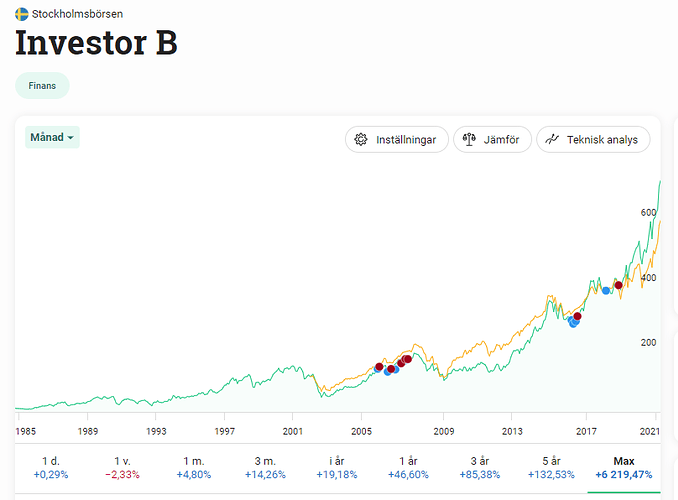Show the 1 år period
678x500 pixels.
point(408,467)
